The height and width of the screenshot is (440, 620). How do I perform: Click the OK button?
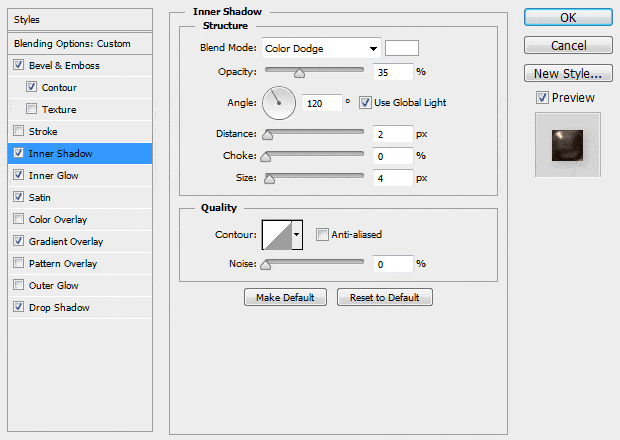(567, 18)
